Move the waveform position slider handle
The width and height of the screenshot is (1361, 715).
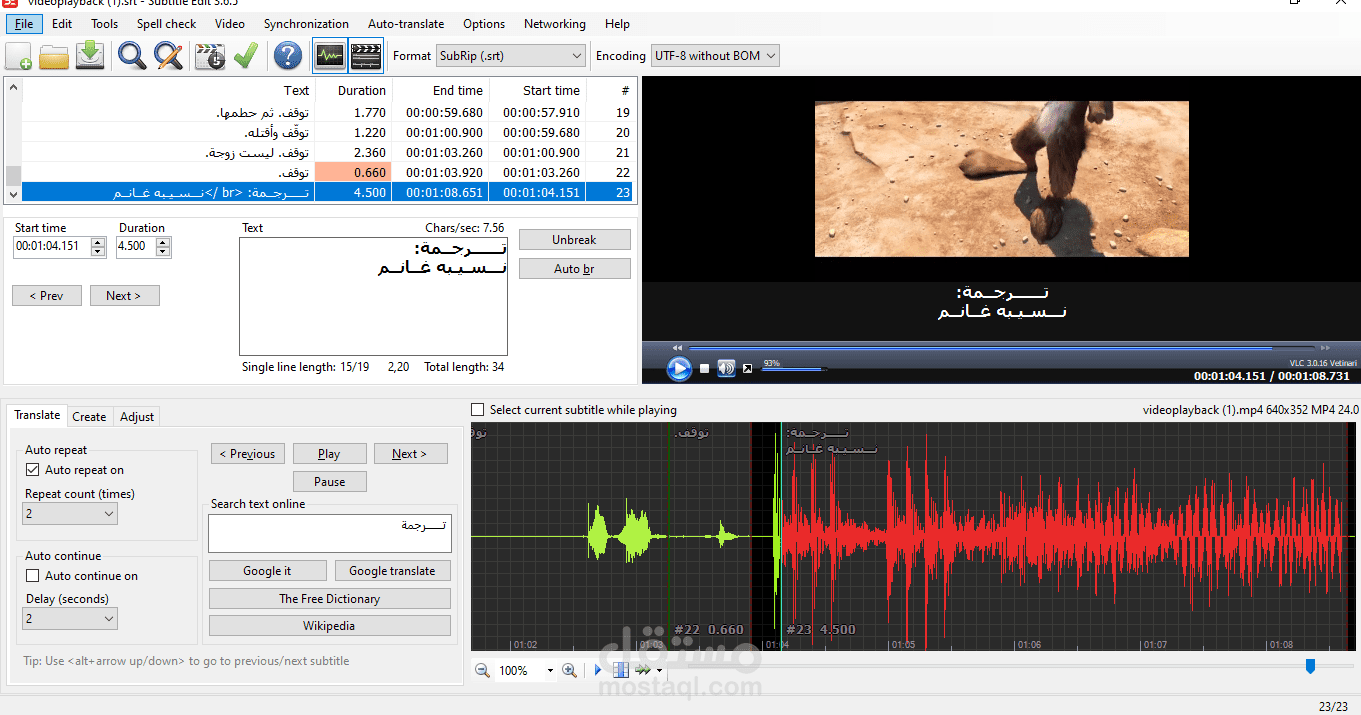pyautogui.click(x=1310, y=666)
